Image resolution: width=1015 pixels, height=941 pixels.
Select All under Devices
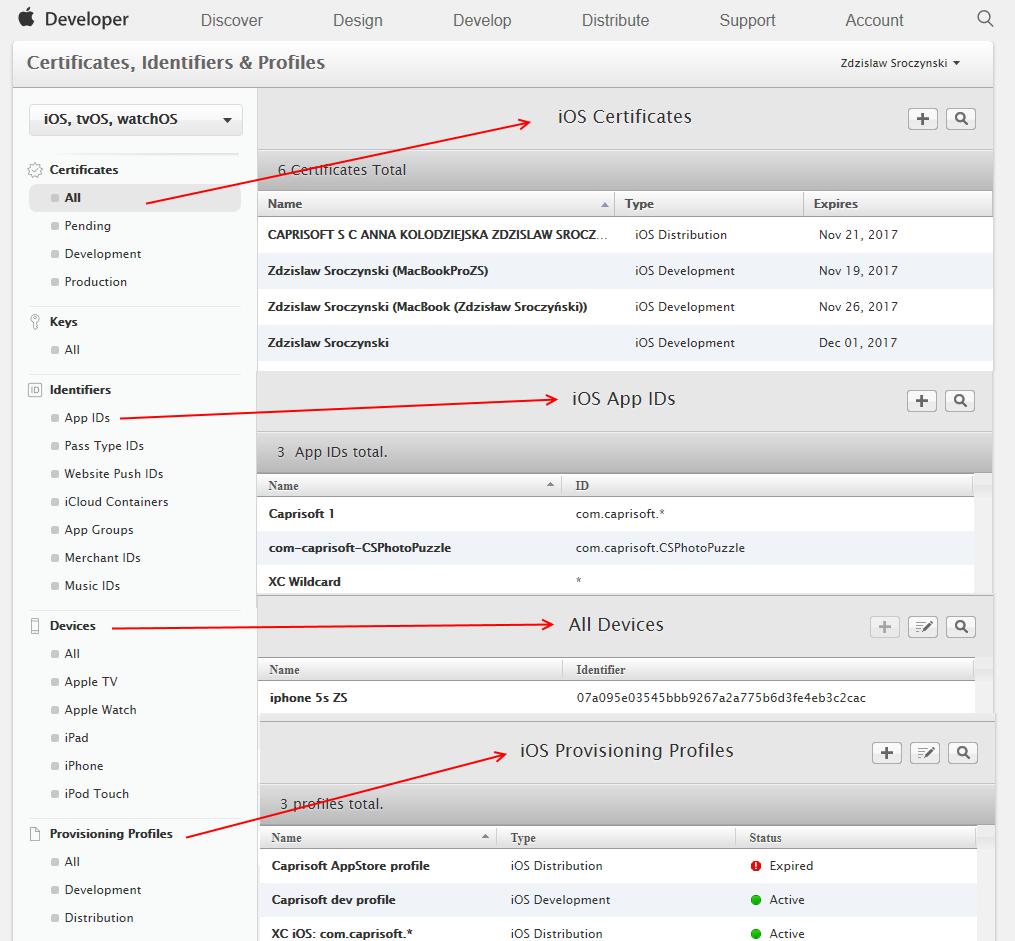click(72, 654)
